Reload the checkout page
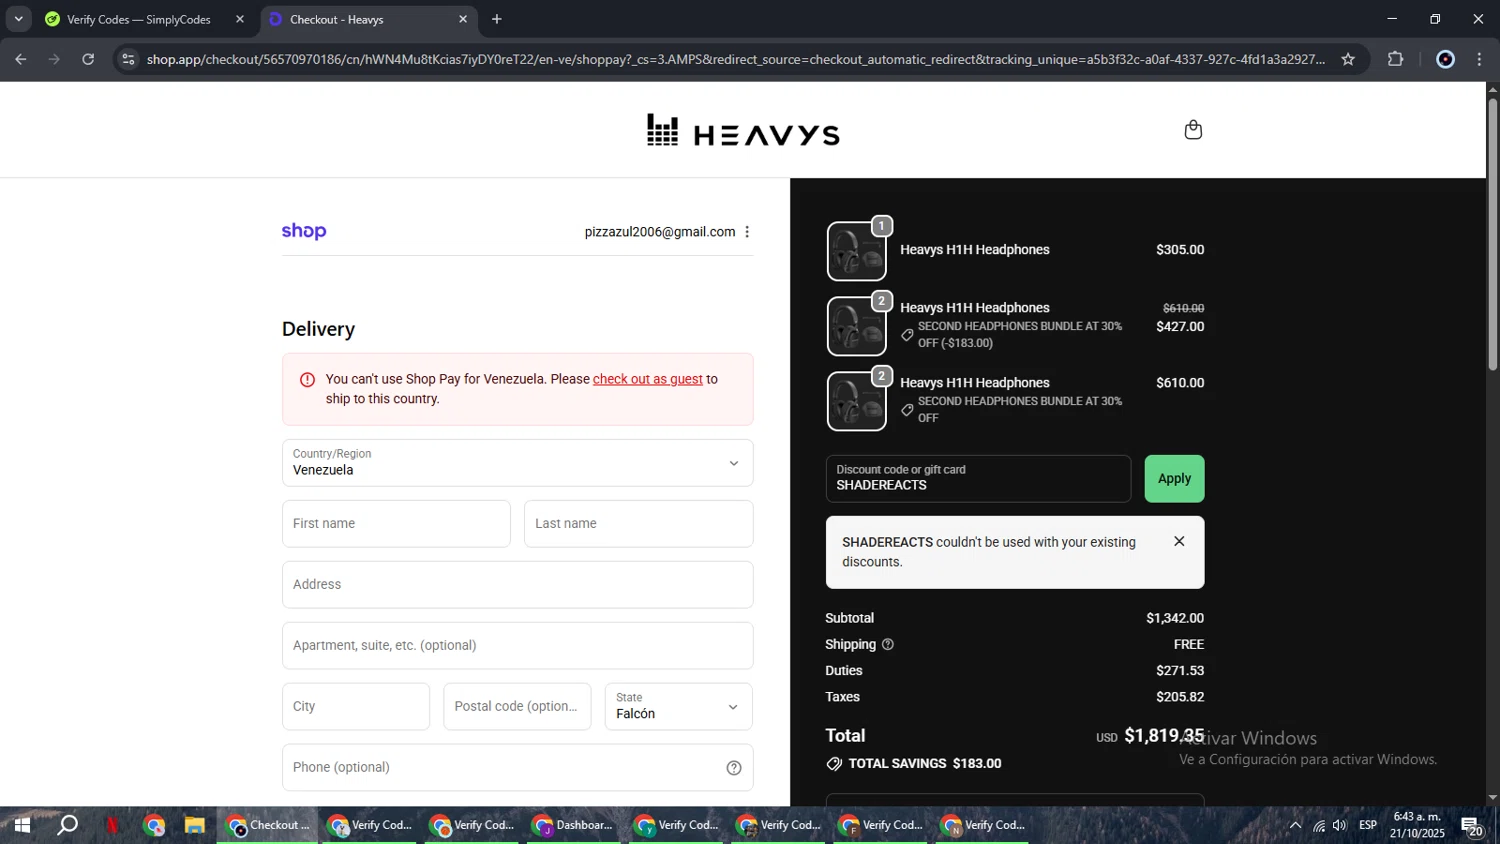1500x844 pixels. click(x=88, y=59)
